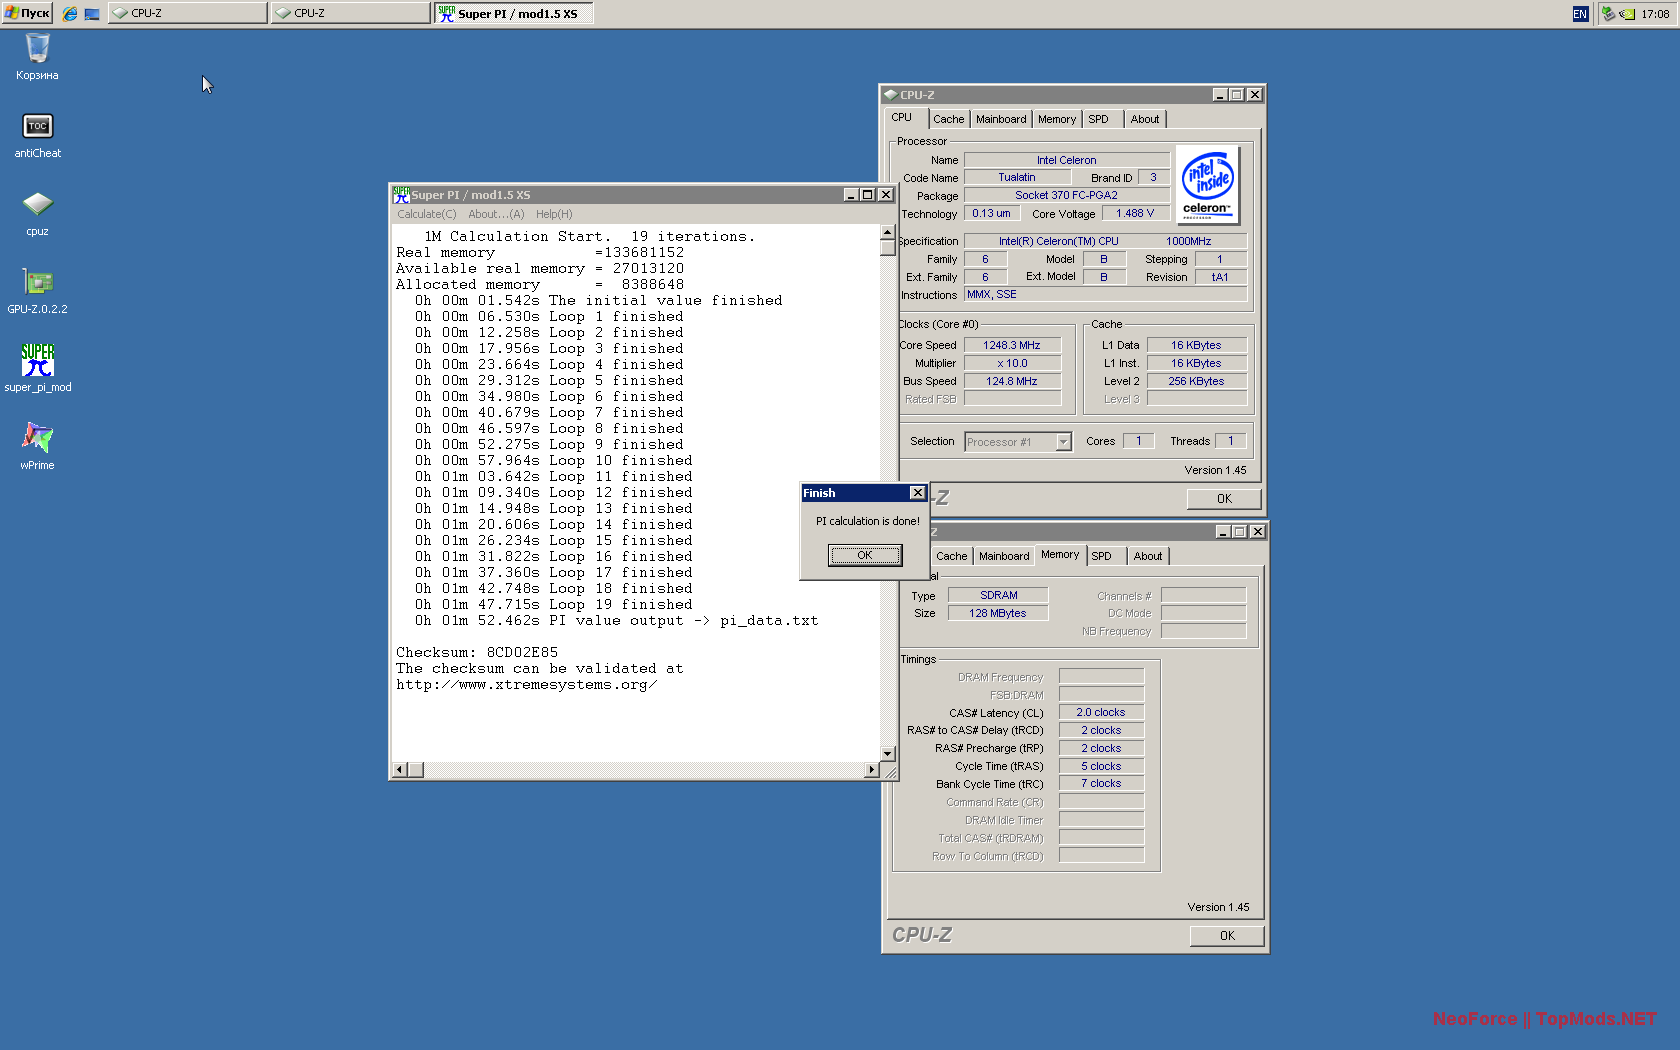Click the Super PI horizontal scroll left arrow
1680x1050 pixels.
click(x=400, y=770)
